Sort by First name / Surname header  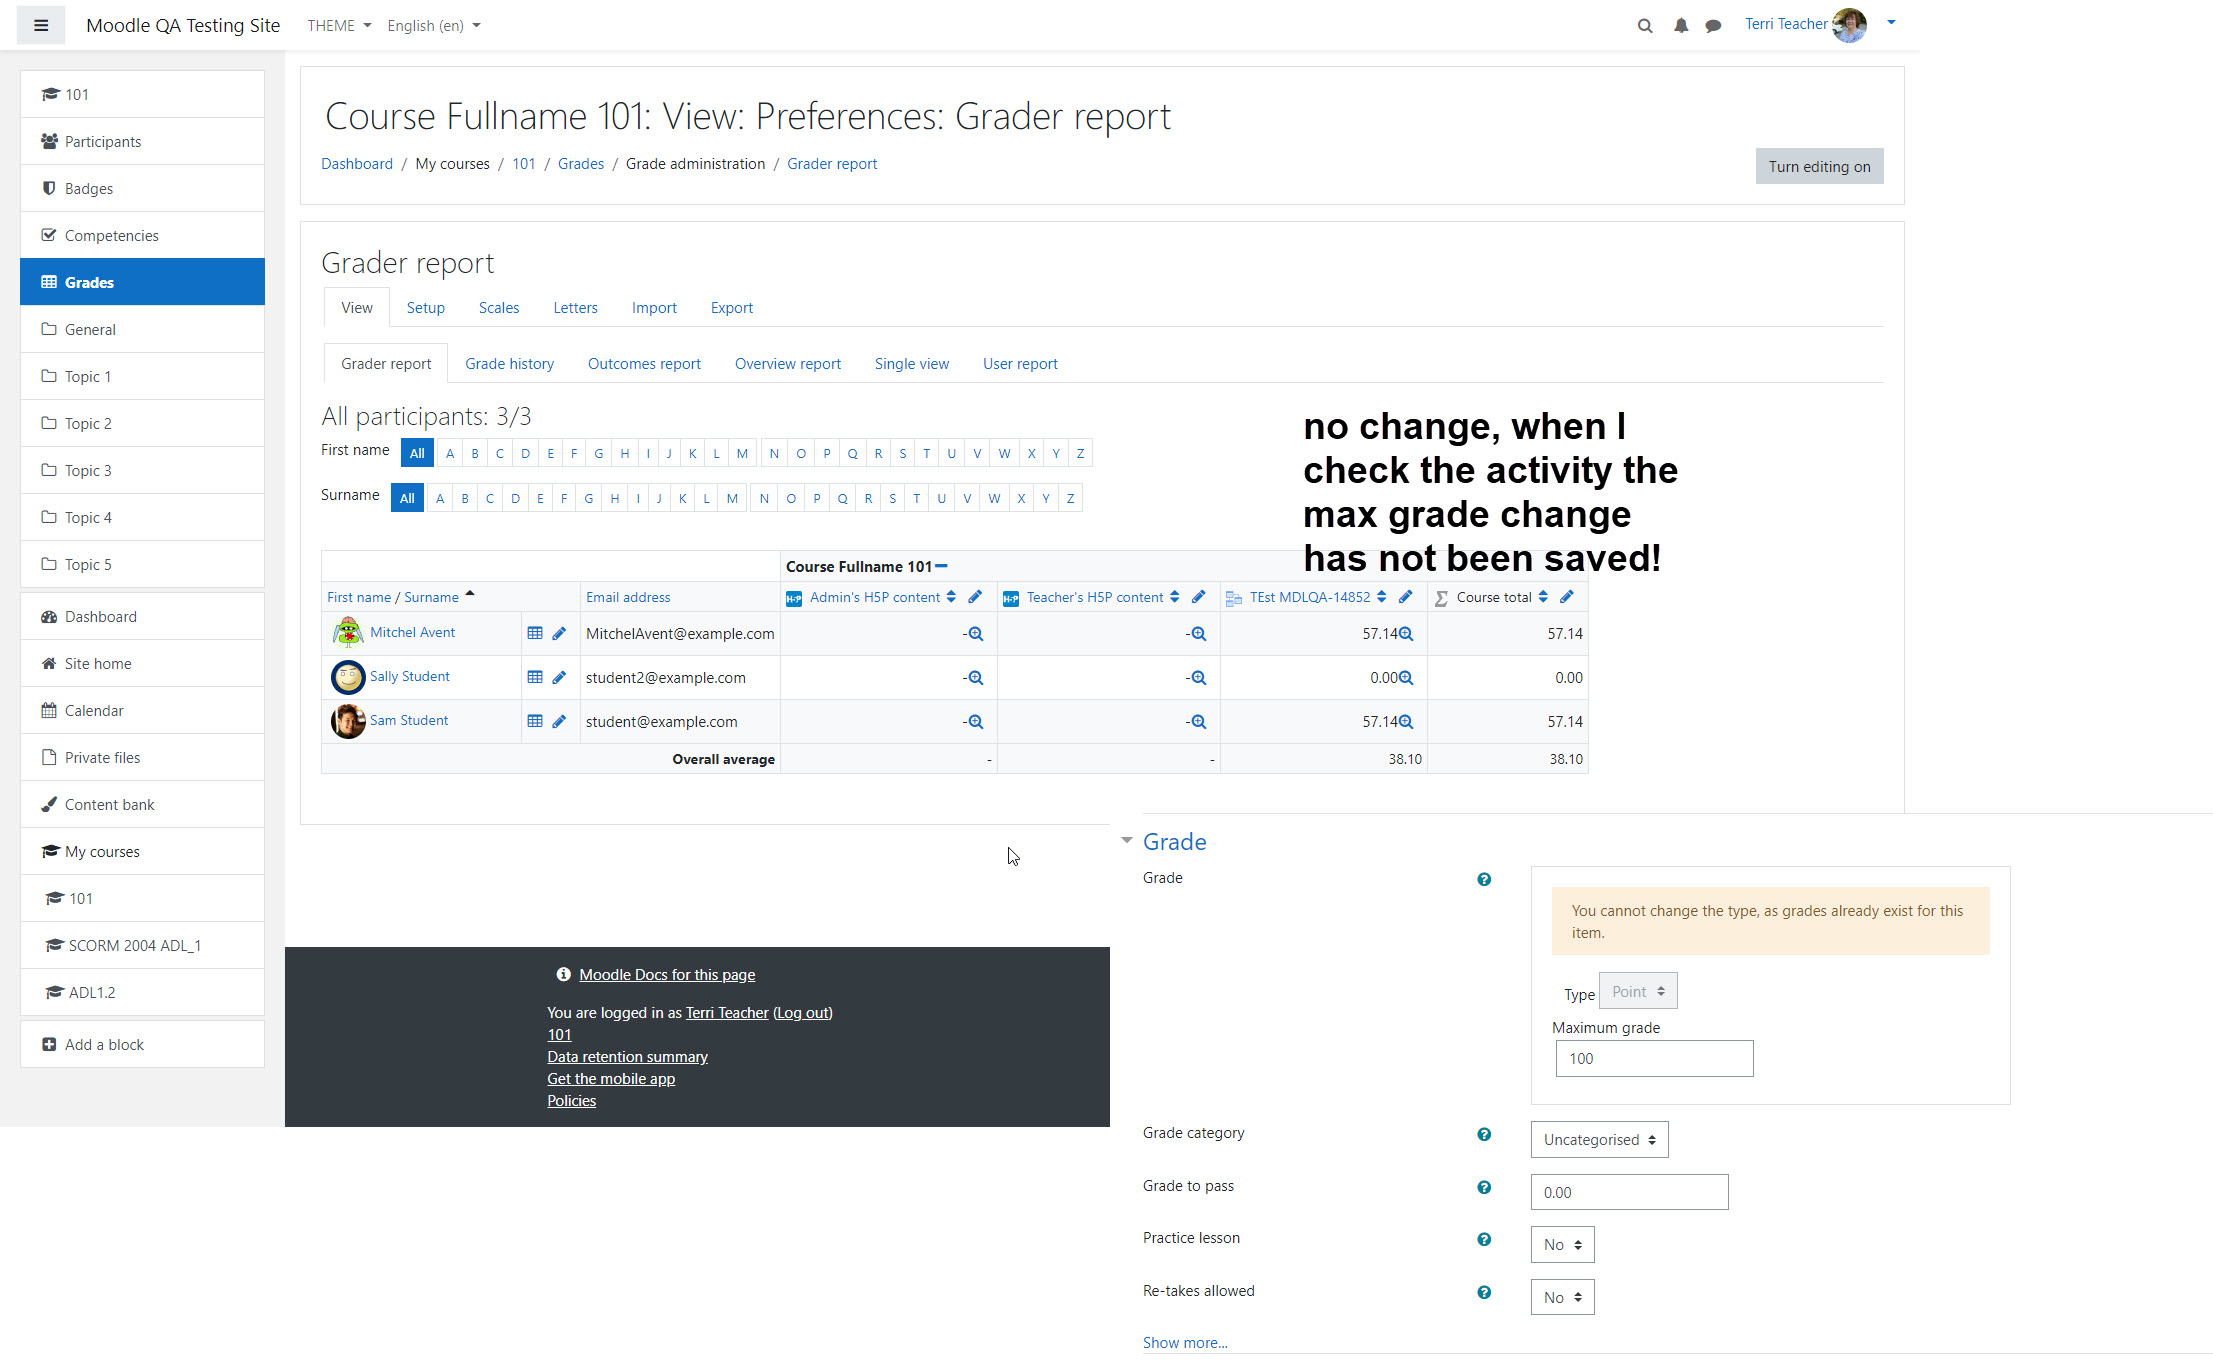click(392, 597)
